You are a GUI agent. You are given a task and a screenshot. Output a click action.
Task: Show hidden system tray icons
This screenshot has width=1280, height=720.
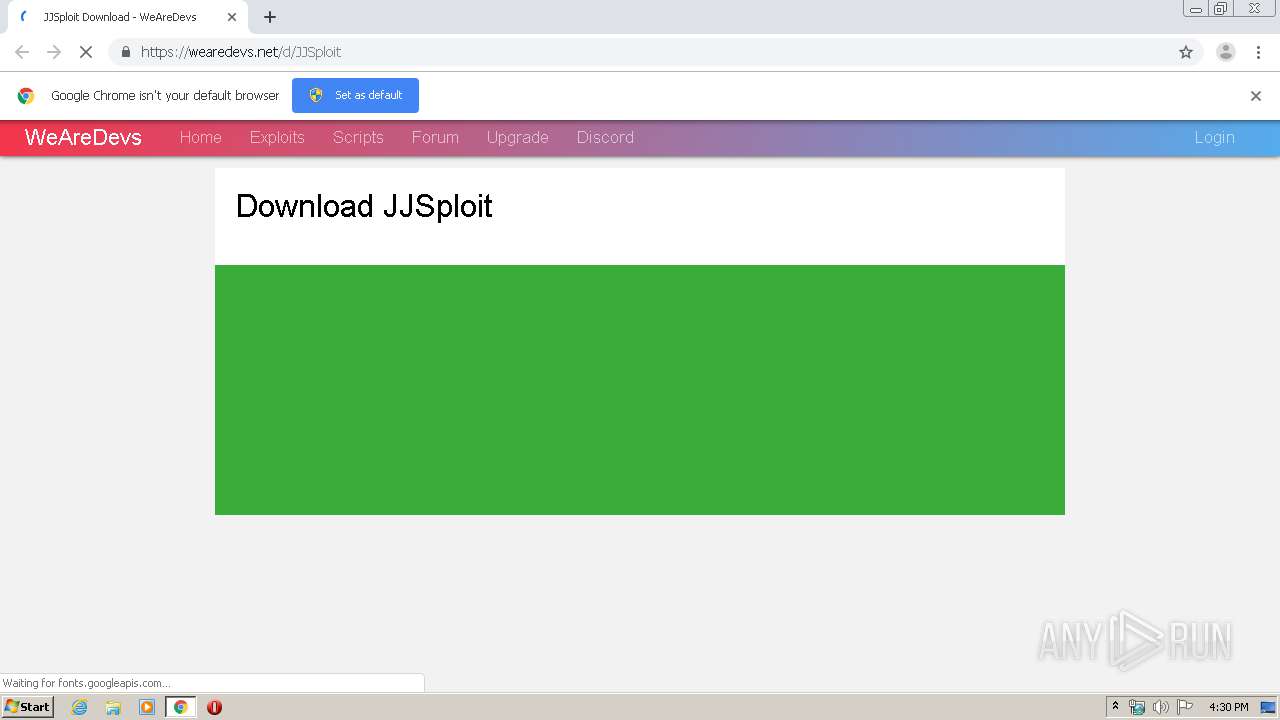click(1116, 706)
